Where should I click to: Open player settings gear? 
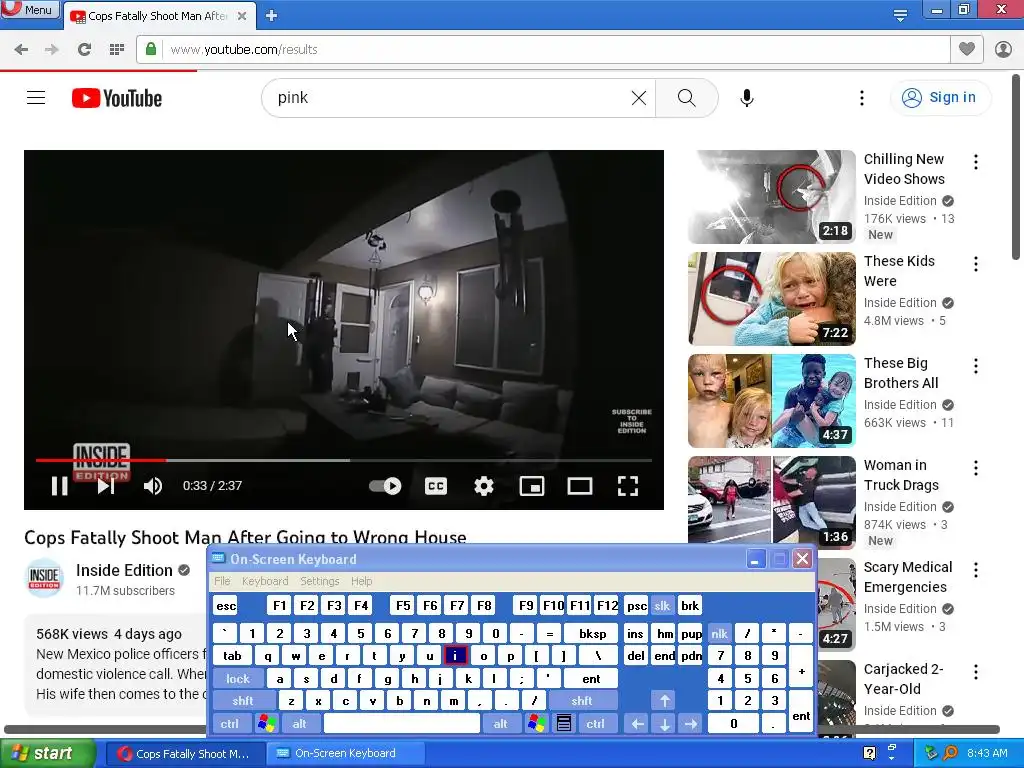click(x=483, y=486)
